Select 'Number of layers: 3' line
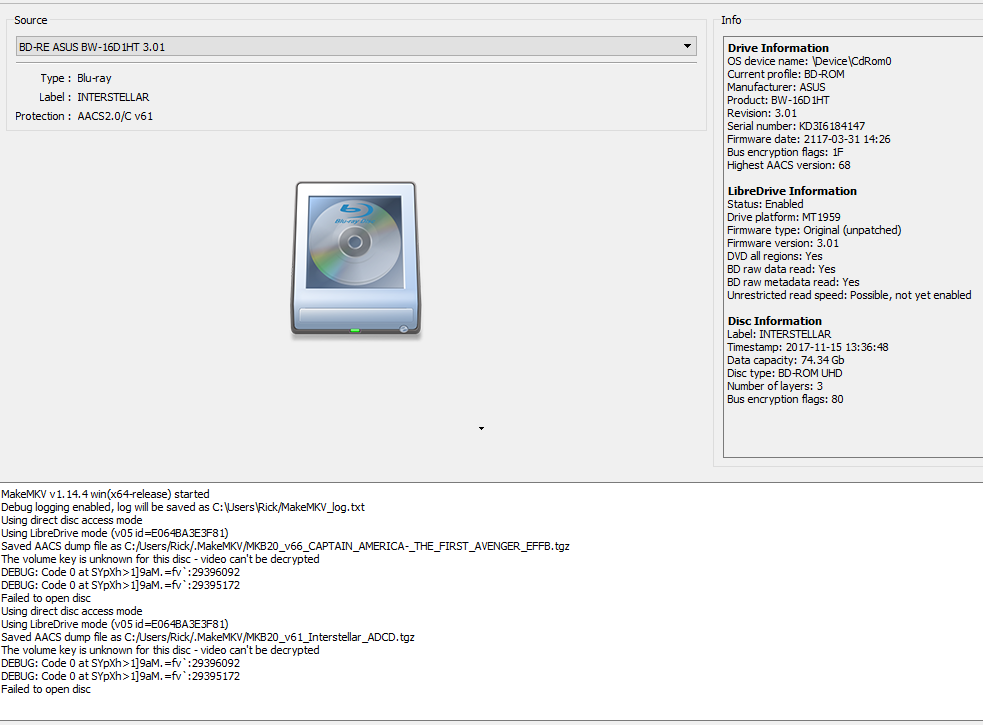This screenshot has width=983, height=725. [x=775, y=386]
